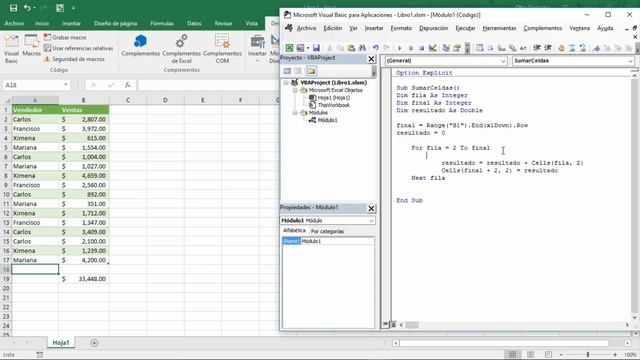Undo last action in Excel title bar
Image resolution: width=640 pixels, height=360 pixels.
coord(27,8)
